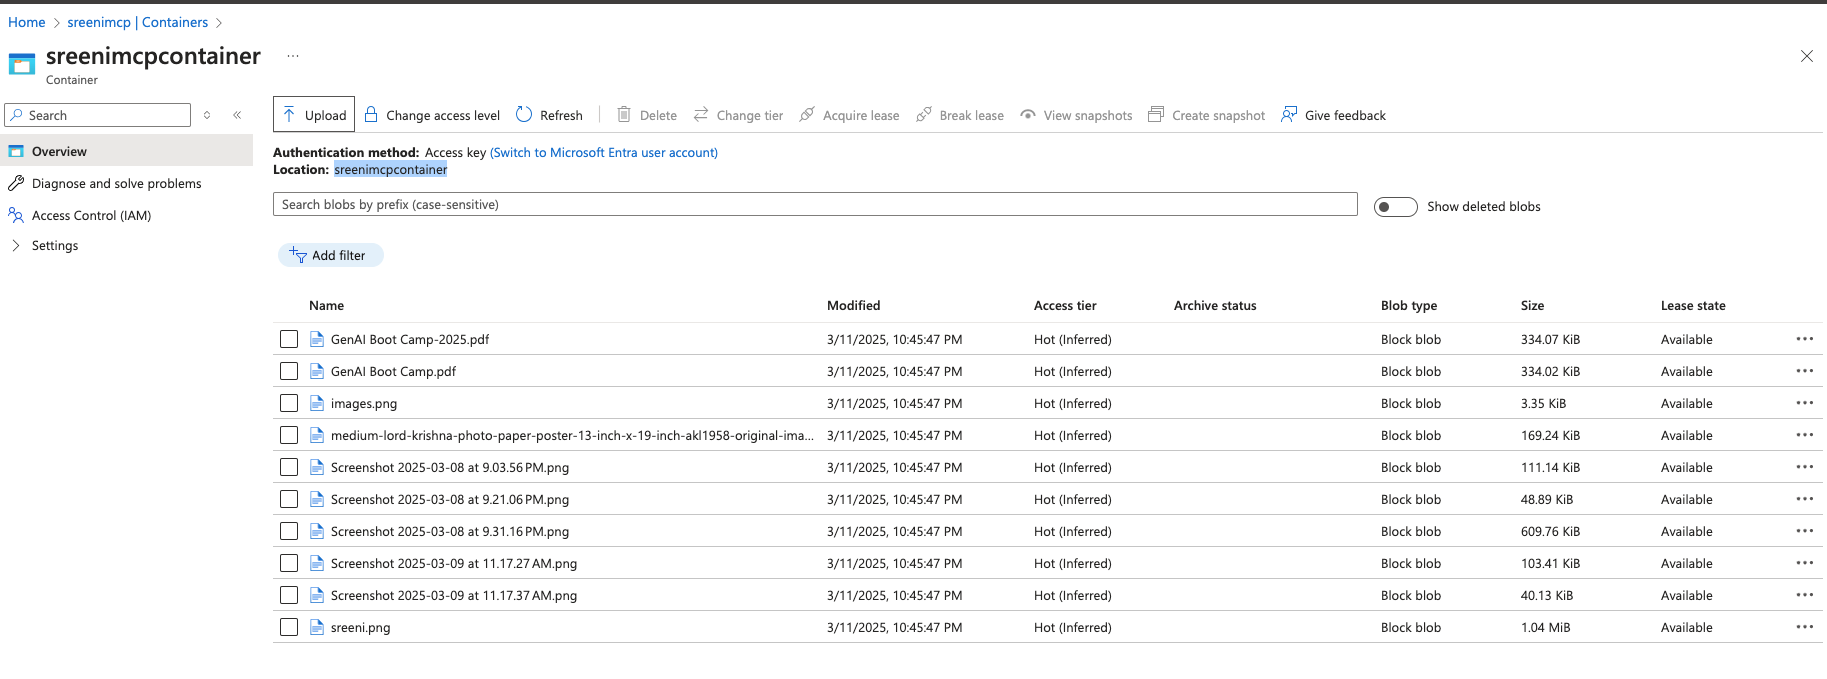Sort by Size column header
Screen dimensions: 1827x679
point(1532,305)
